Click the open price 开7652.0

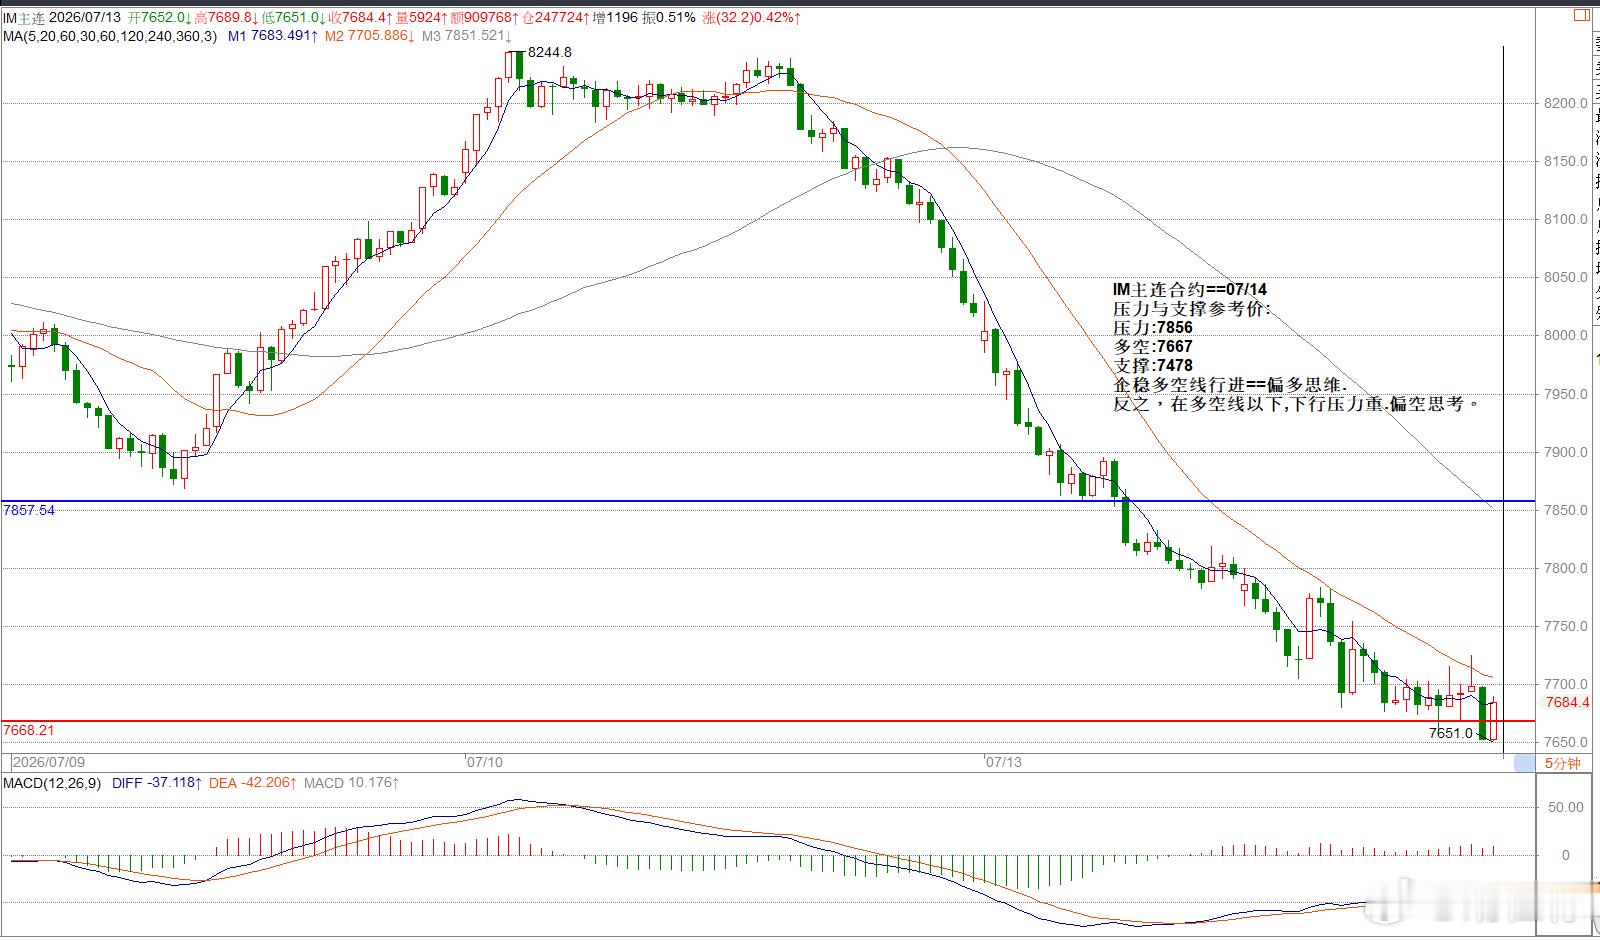tap(160, 18)
